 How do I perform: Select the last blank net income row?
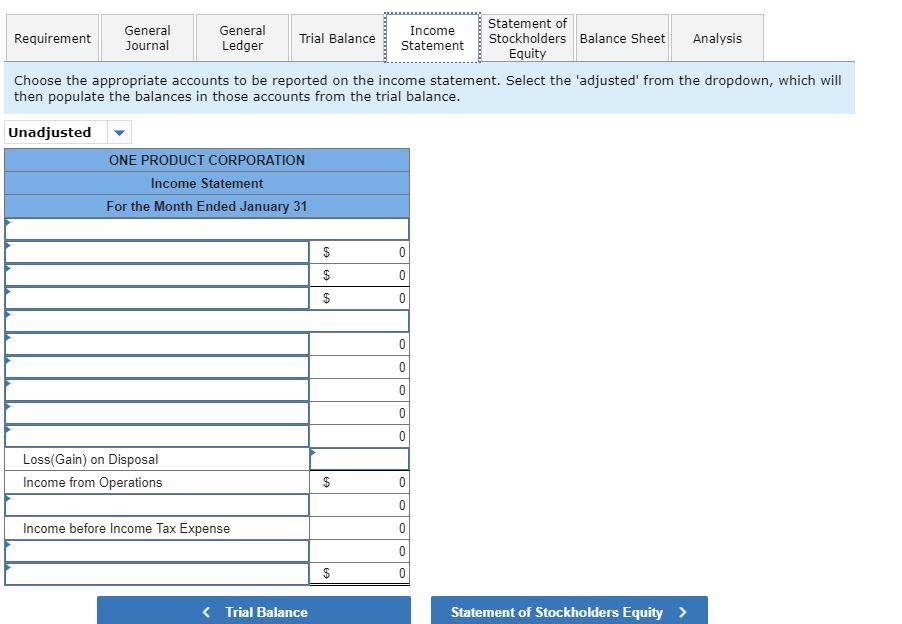(157, 573)
